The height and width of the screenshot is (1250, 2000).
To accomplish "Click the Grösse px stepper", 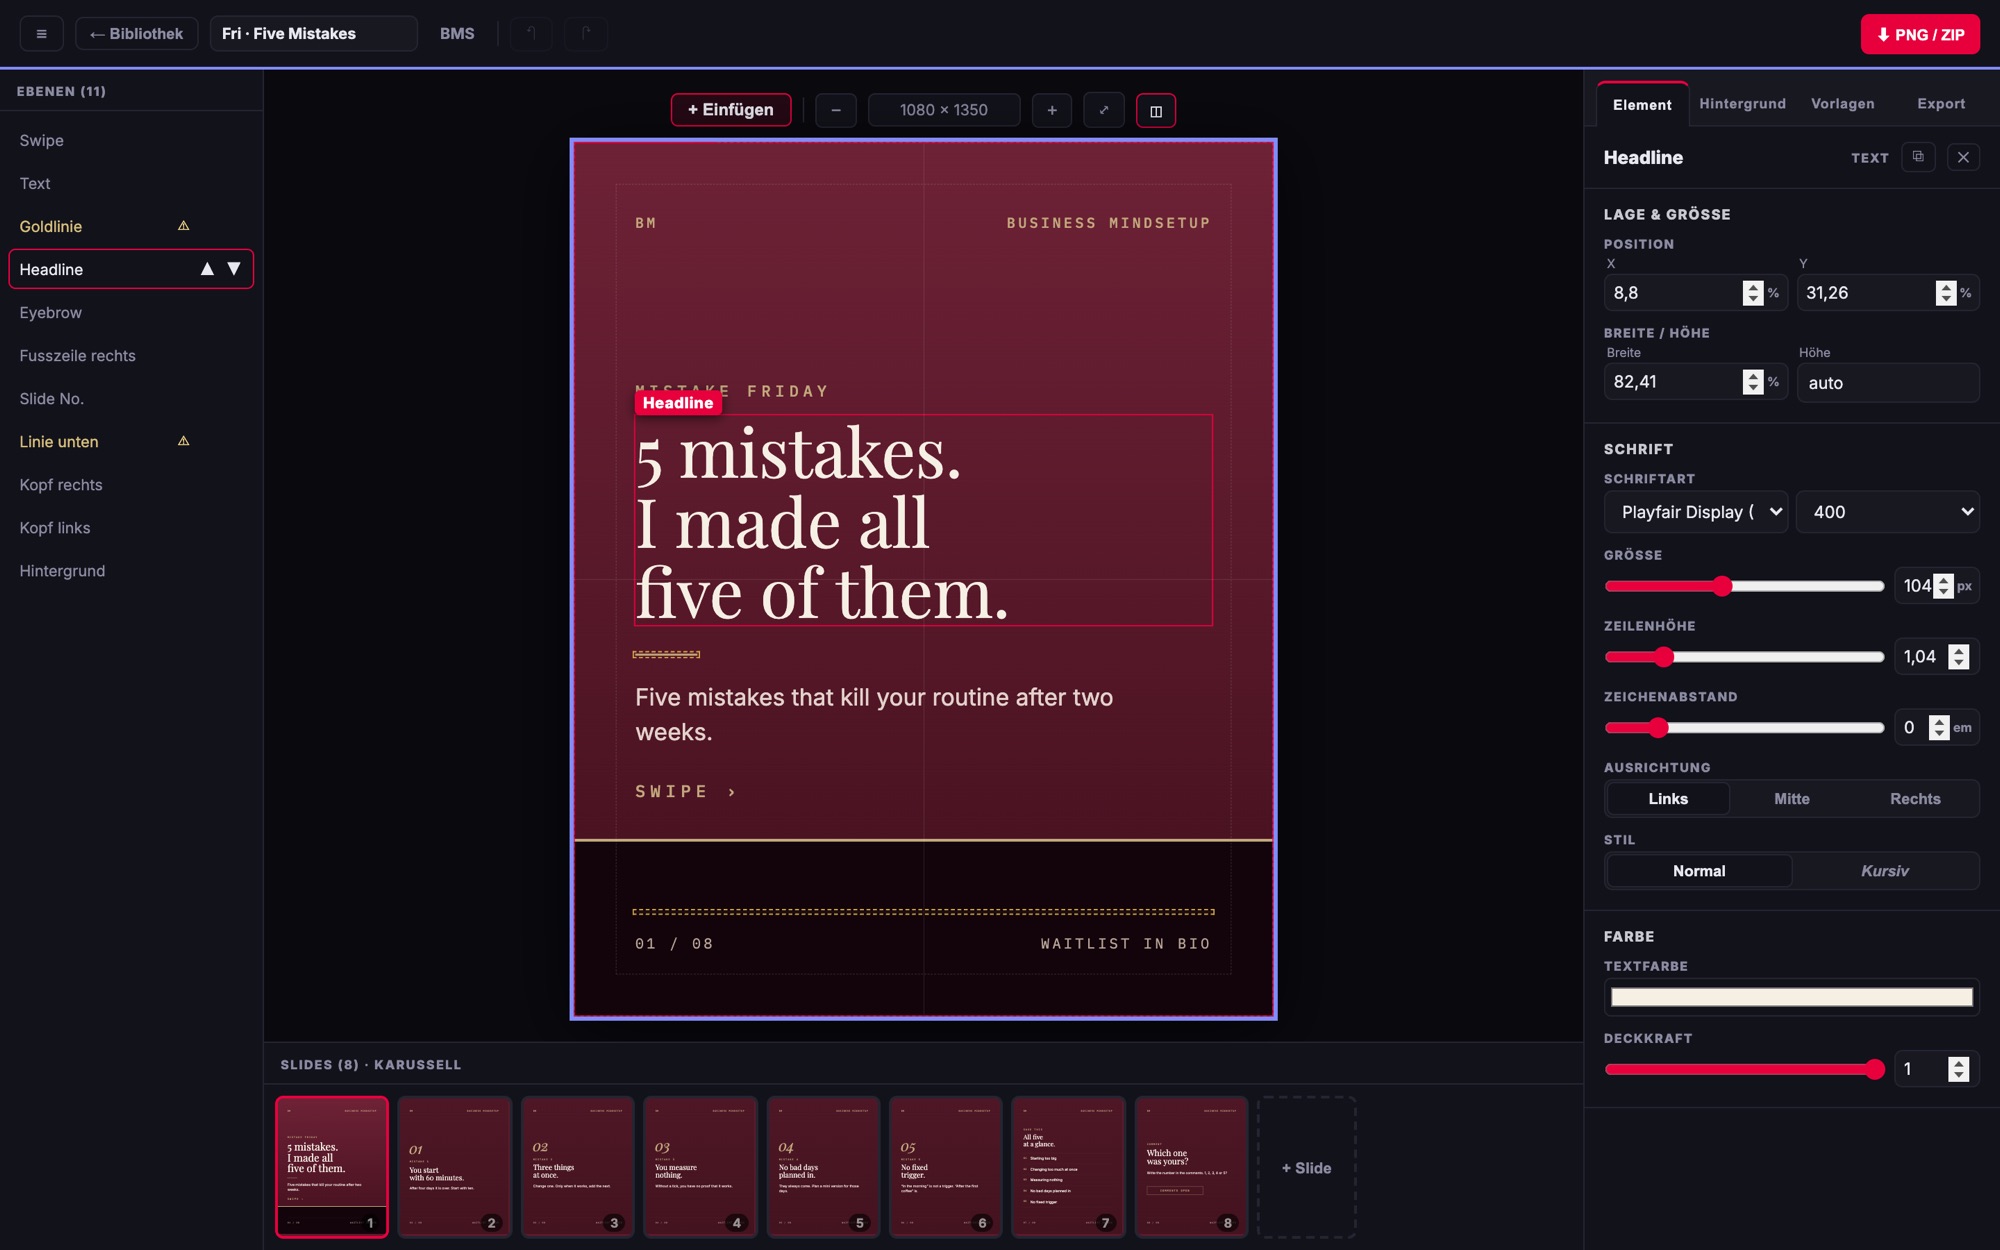I will (x=1943, y=586).
